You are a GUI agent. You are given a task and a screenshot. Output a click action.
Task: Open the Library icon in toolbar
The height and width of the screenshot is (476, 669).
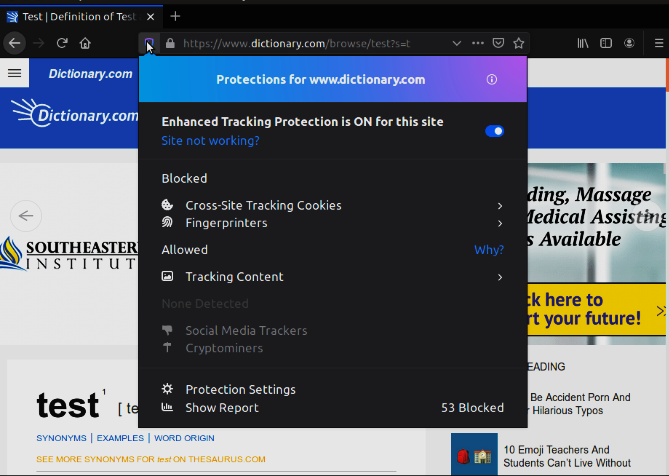(x=583, y=43)
